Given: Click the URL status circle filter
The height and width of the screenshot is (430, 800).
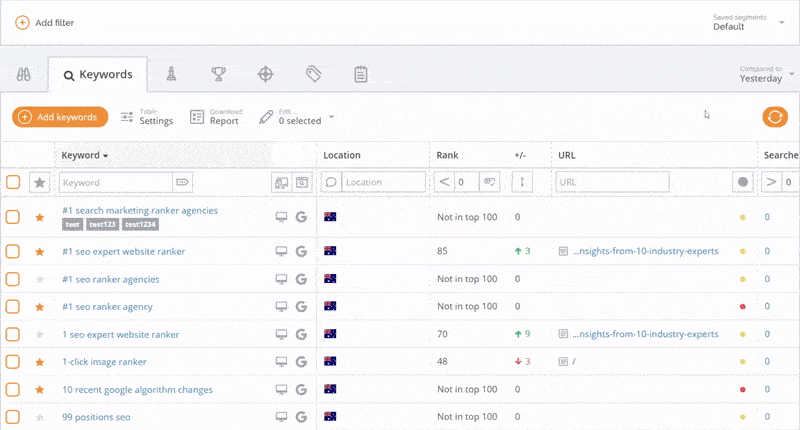Looking at the screenshot, I should coord(743,182).
